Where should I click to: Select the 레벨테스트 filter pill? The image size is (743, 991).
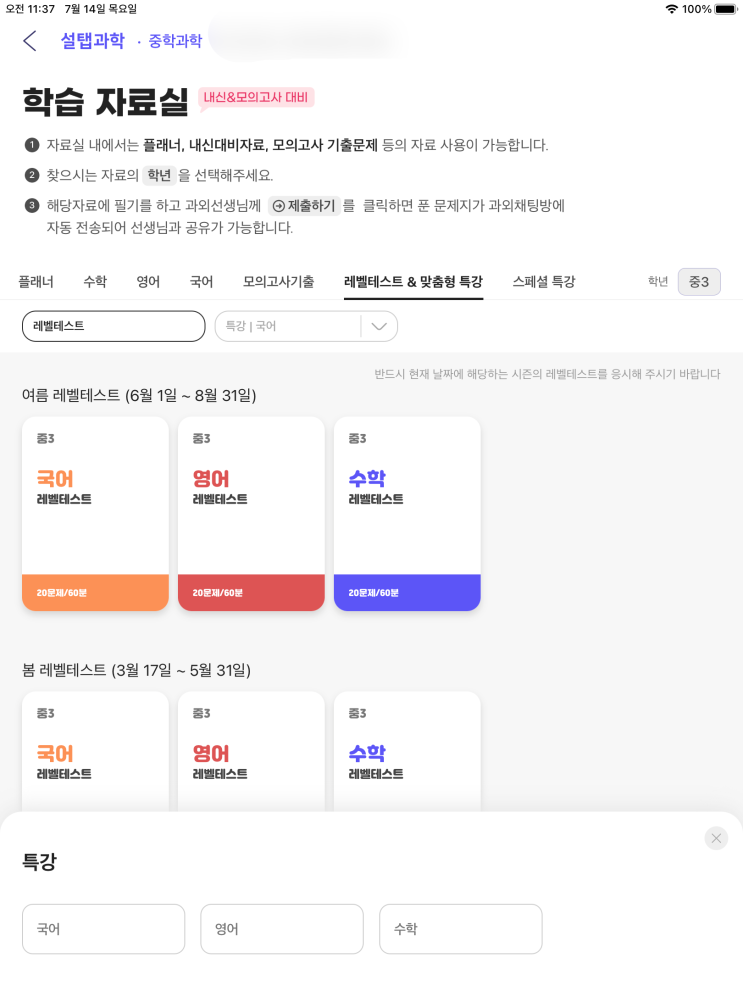[x=113, y=326]
